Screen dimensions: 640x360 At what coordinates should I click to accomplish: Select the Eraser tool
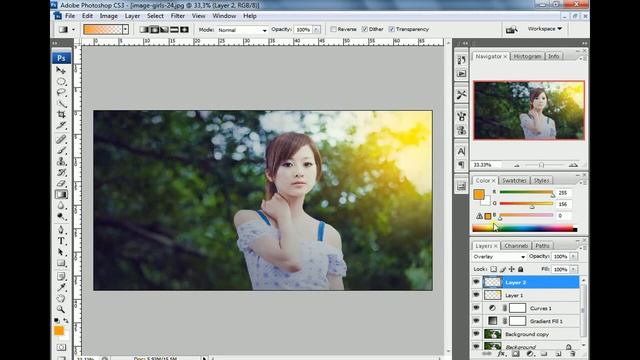[61, 184]
